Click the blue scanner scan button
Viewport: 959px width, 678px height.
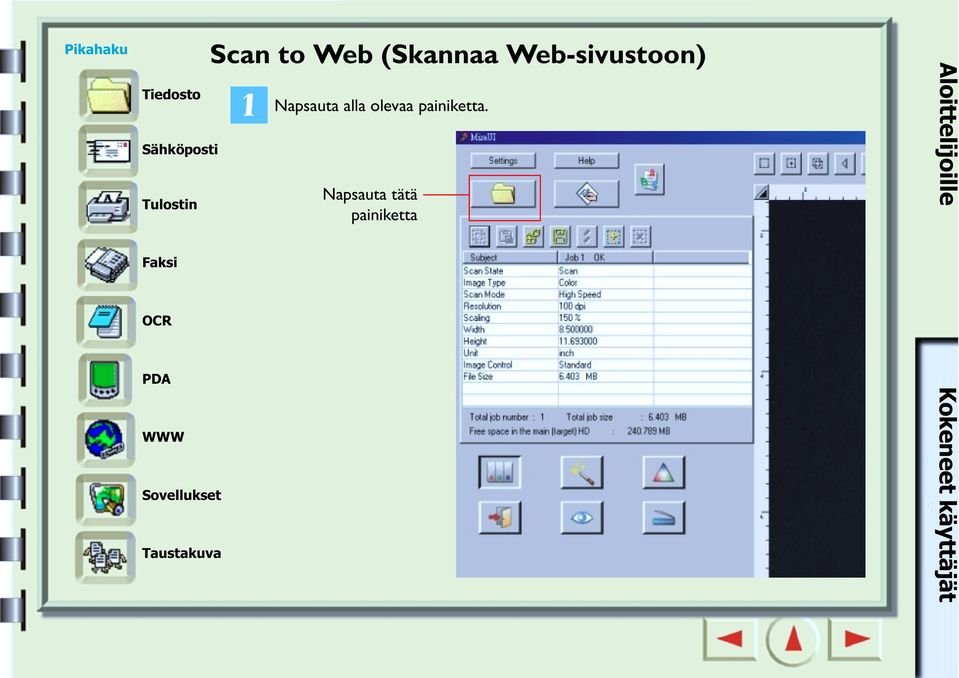[x=664, y=518]
